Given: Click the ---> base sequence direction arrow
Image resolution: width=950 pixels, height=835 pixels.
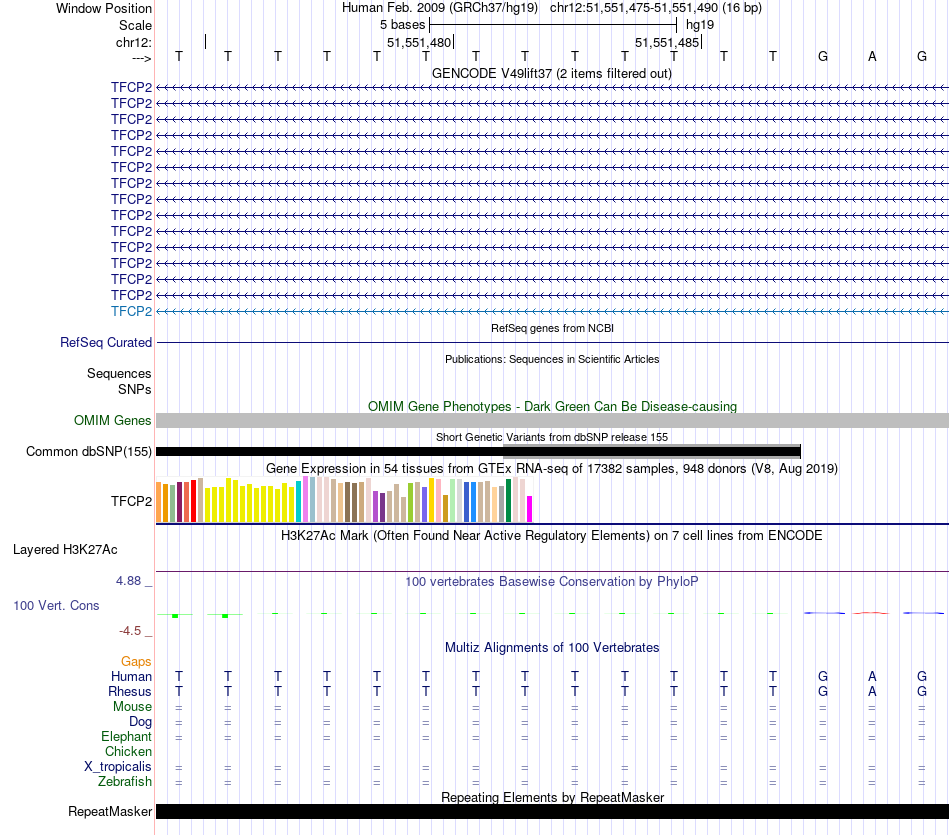Looking at the screenshot, I should [141, 58].
